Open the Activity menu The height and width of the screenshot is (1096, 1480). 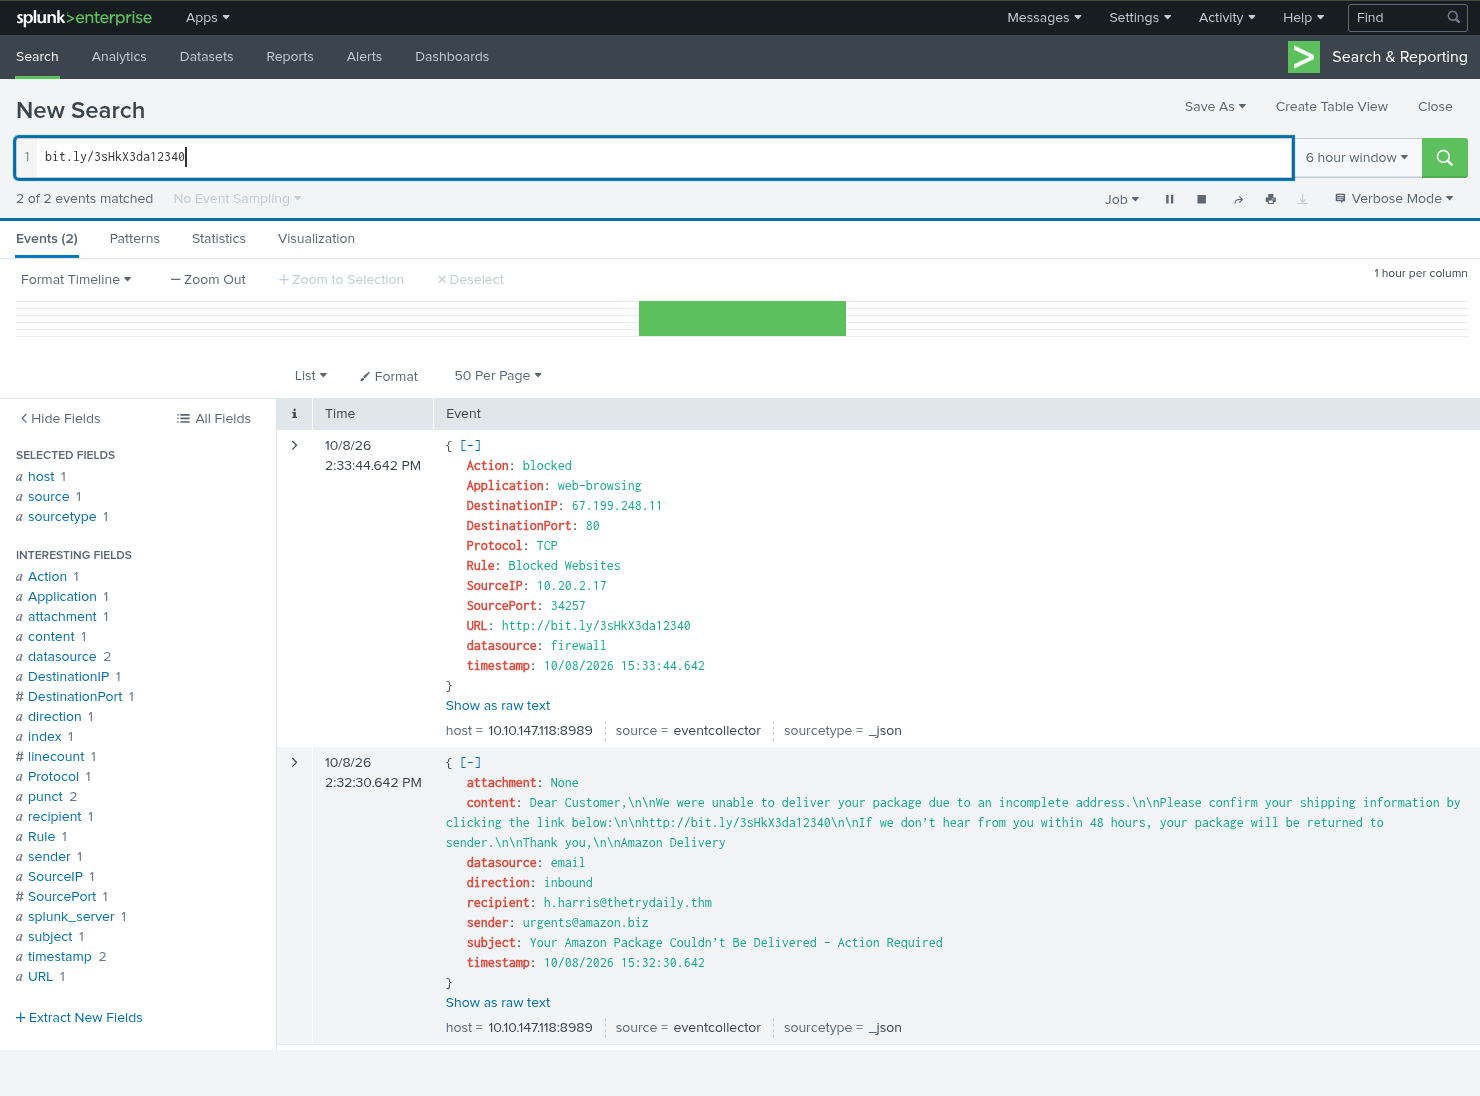pyautogui.click(x=1227, y=18)
